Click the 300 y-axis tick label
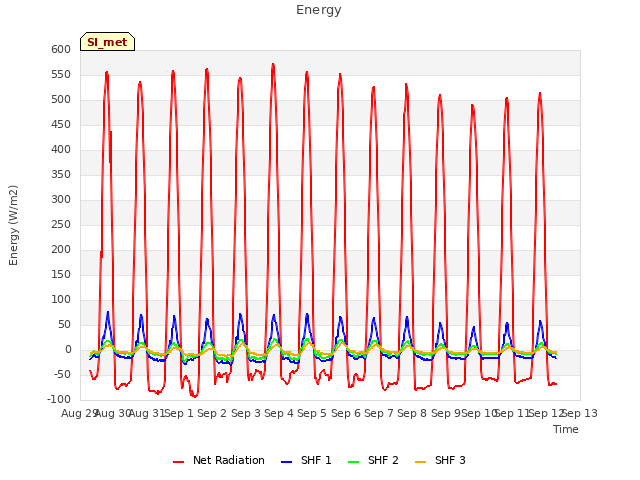The image size is (640, 480). [61, 200]
